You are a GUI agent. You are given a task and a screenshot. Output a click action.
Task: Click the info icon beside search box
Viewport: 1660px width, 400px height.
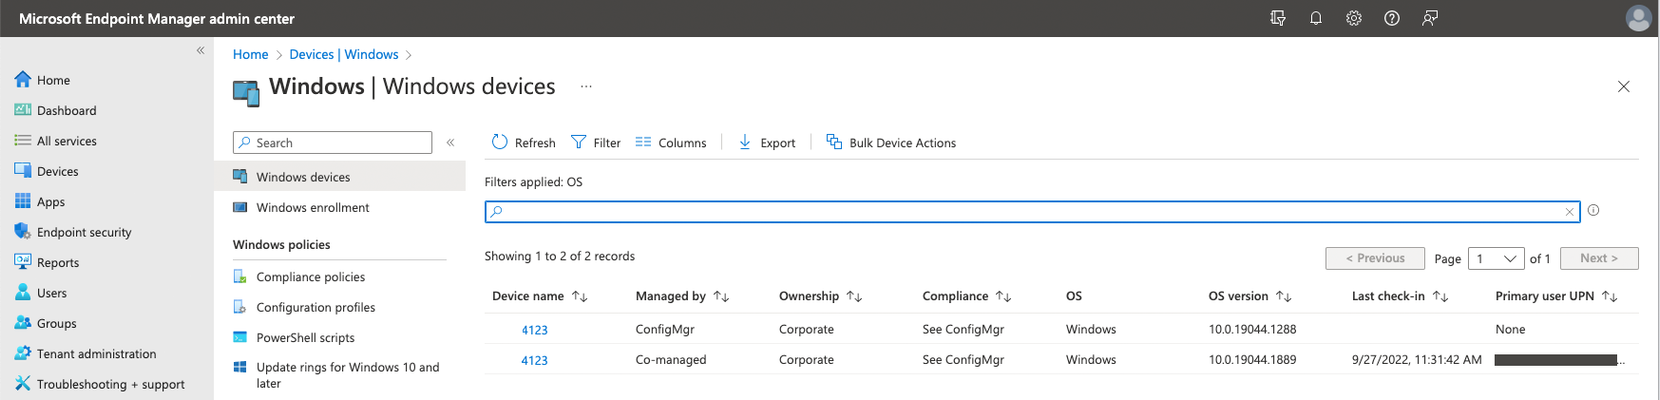coord(1593,210)
